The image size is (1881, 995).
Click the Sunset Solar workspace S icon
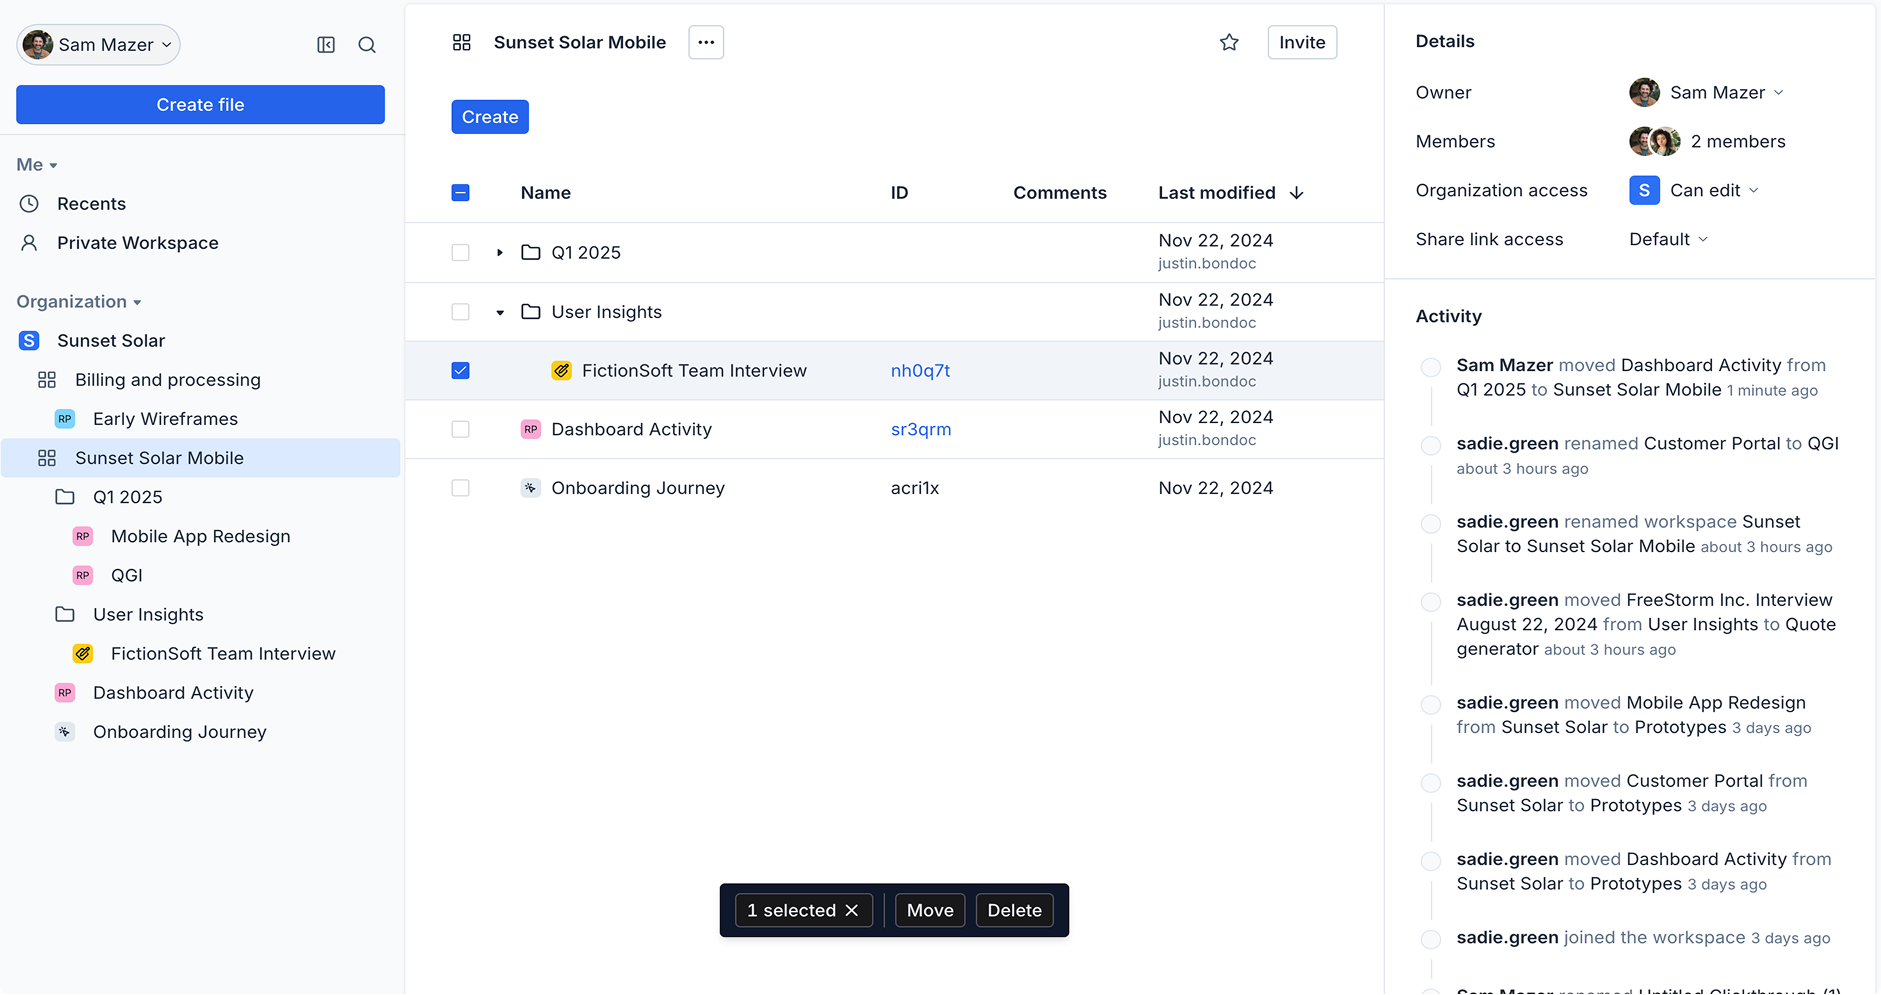point(28,340)
